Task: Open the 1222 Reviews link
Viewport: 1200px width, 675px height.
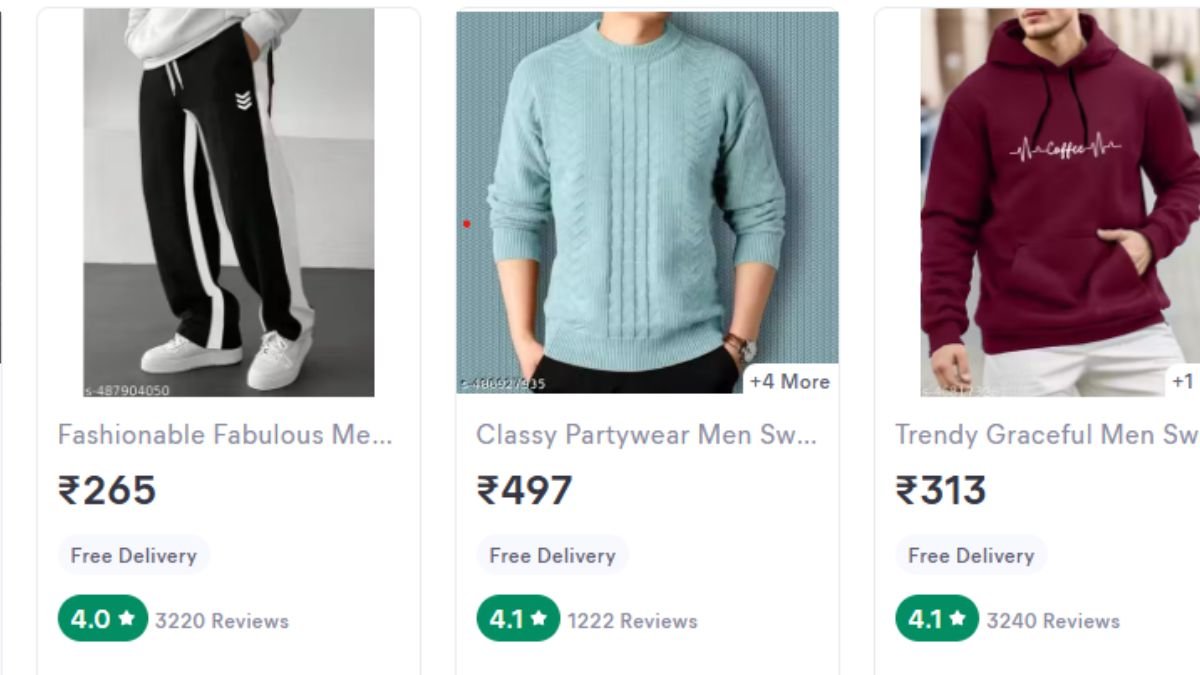Action: click(633, 621)
